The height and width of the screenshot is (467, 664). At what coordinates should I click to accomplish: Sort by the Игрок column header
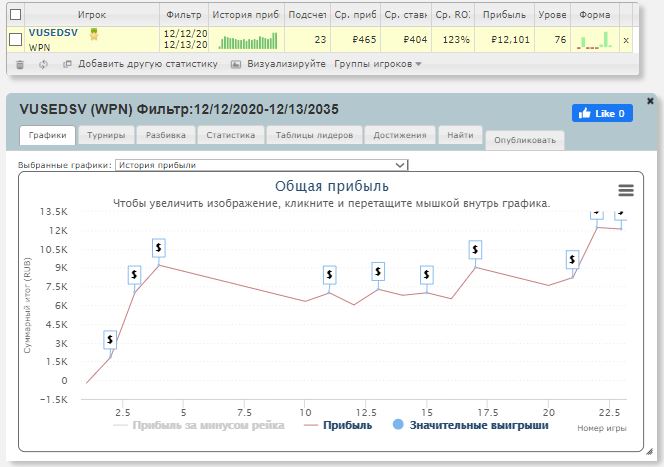[92, 15]
